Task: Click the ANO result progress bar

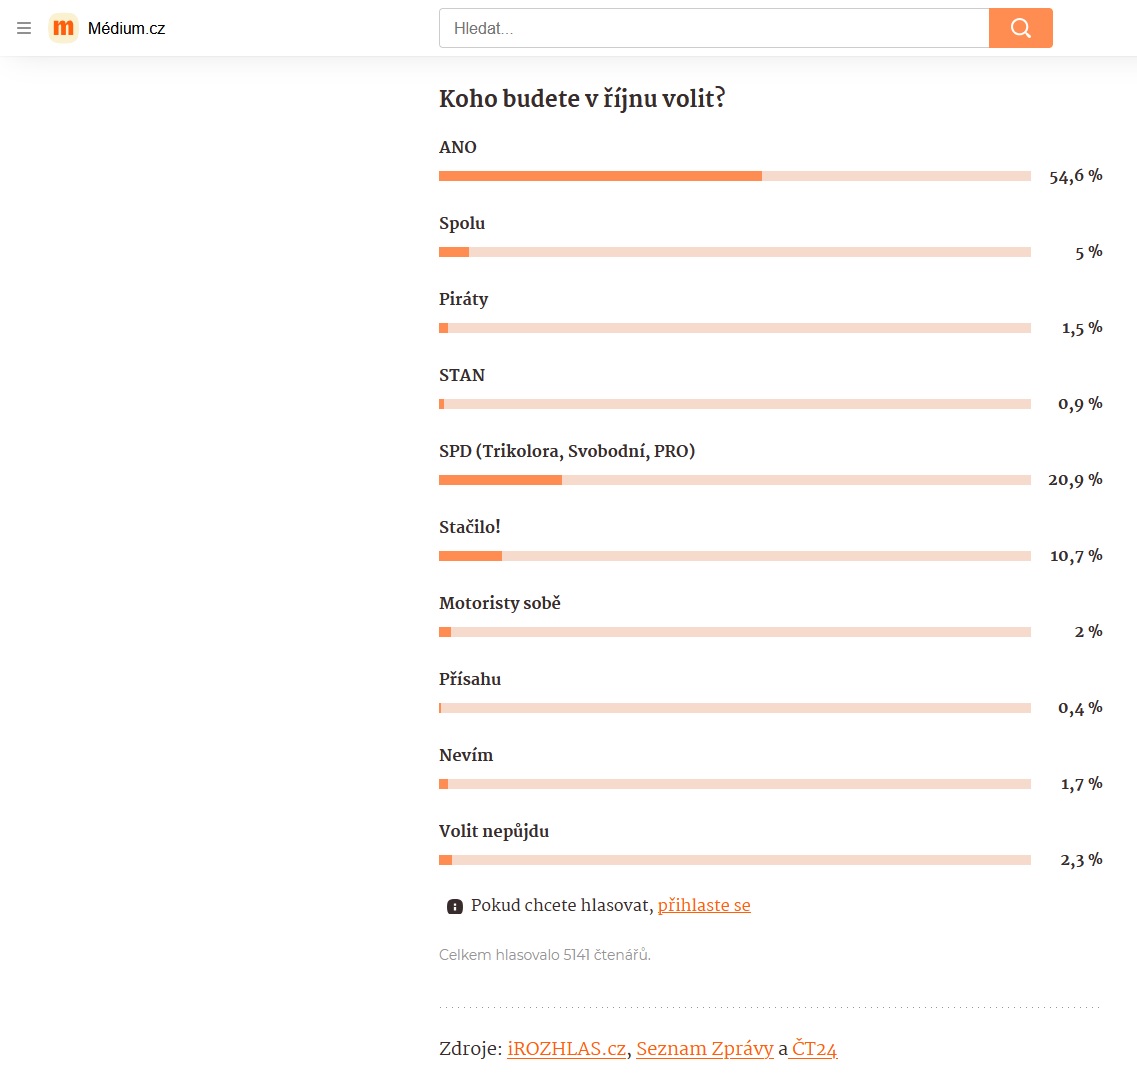Action: pos(735,176)
